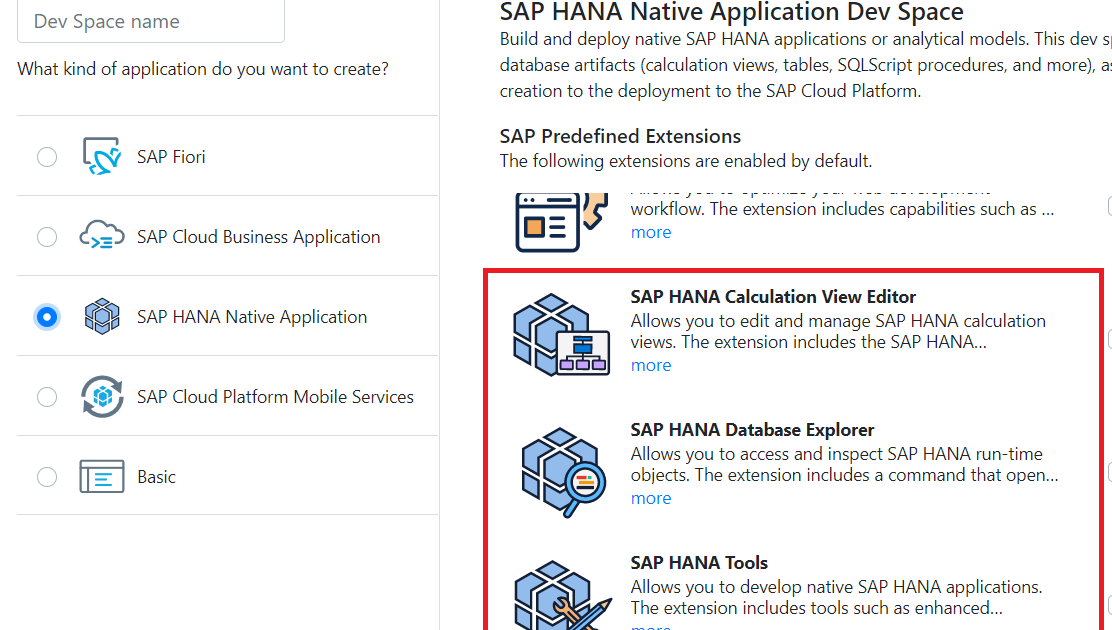
Task: Click into the Dev Space name field
Action: pos(150,20)
